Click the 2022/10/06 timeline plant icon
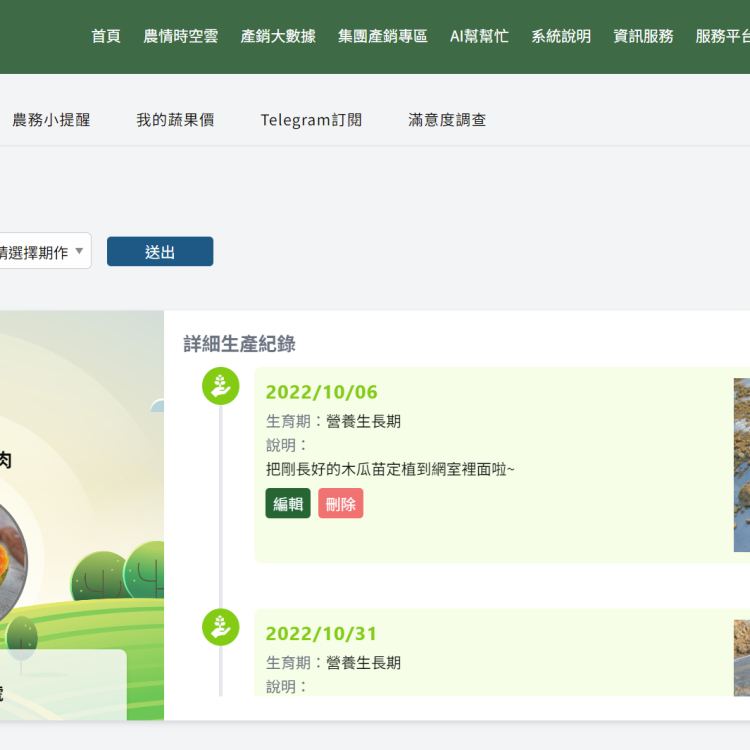The height and width of the screenshot is (750, 750). click(221, 386)
